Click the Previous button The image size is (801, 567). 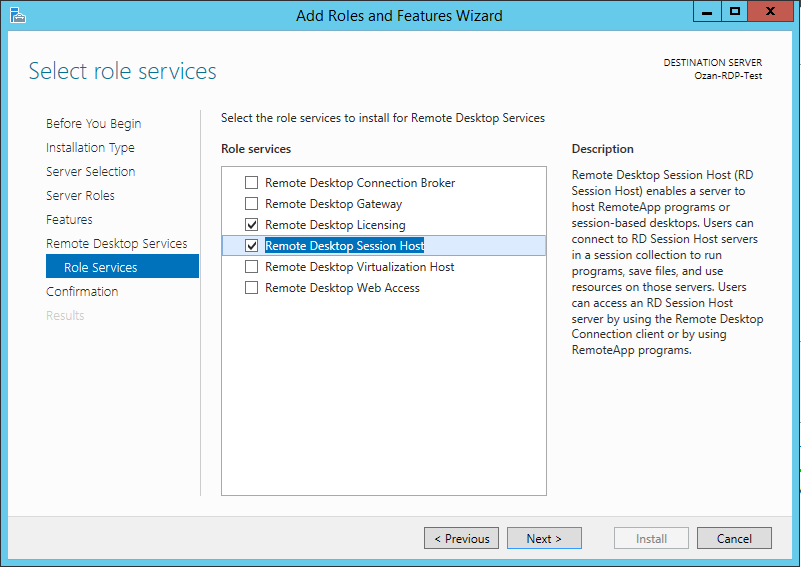(x=462, y=539)
